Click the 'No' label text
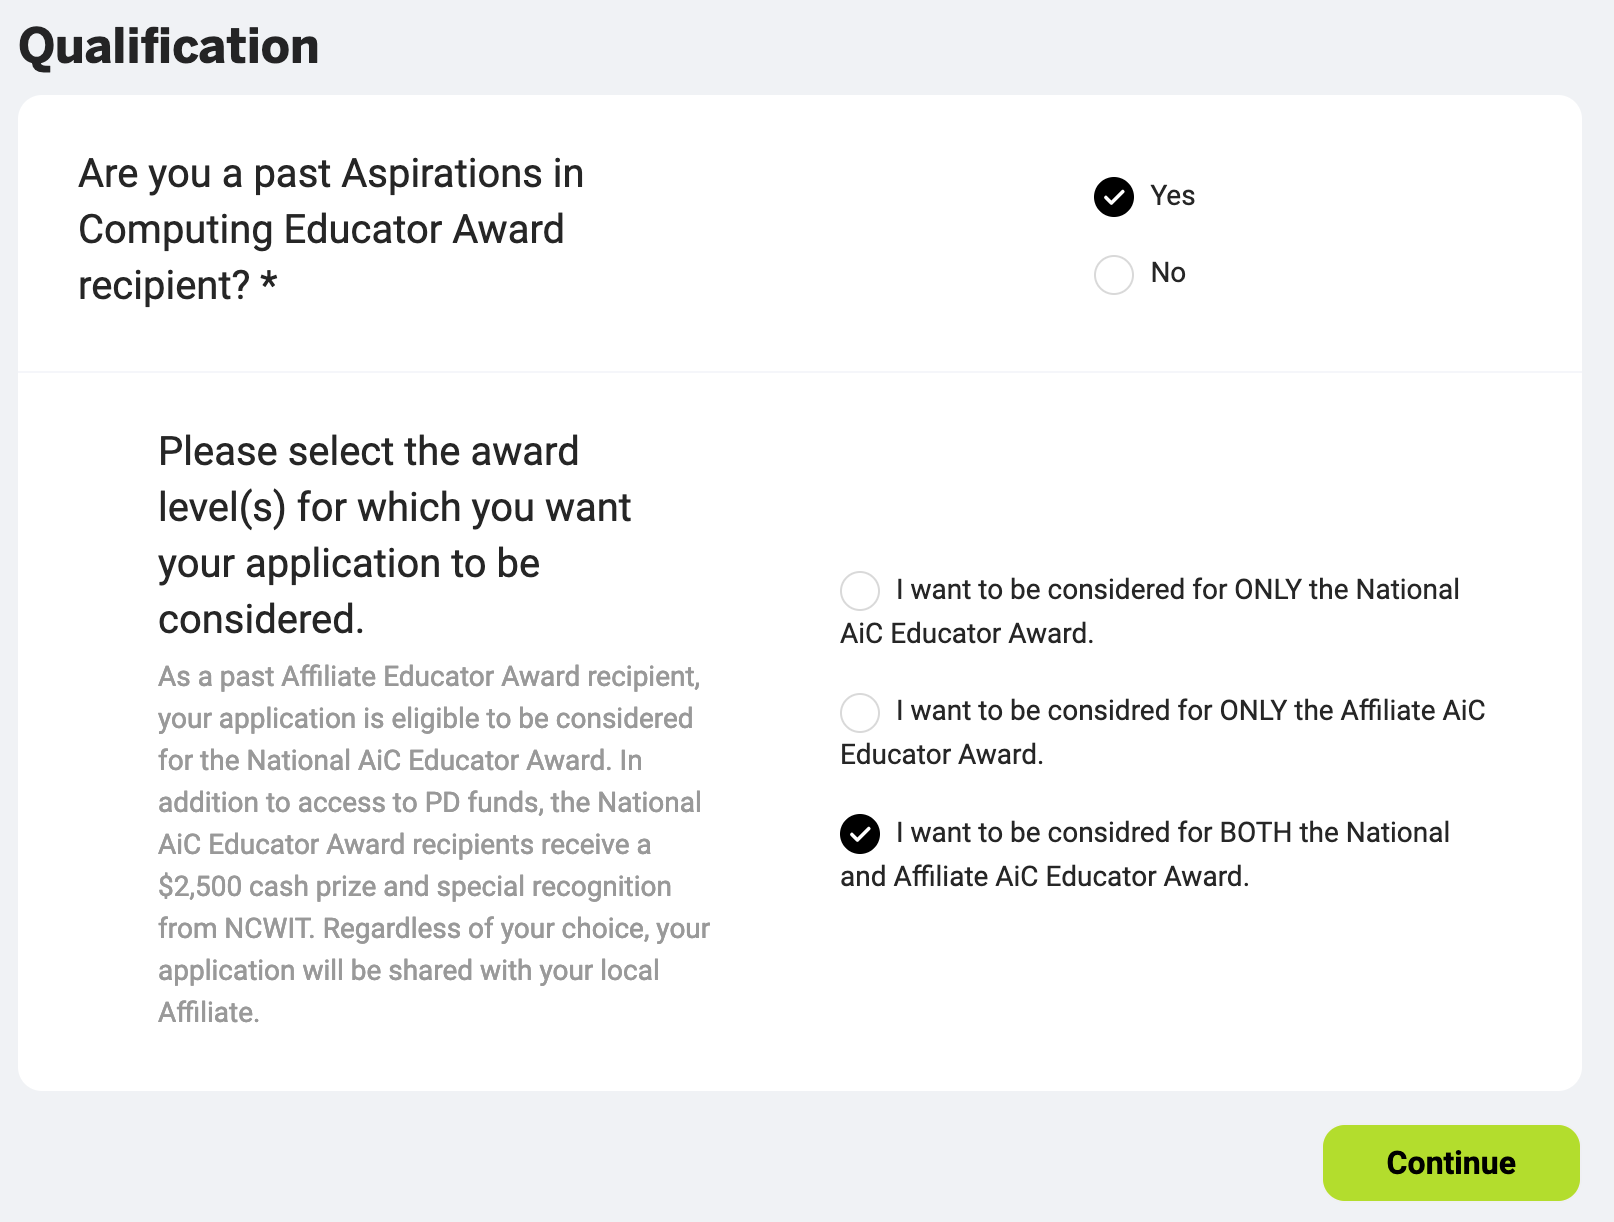This screenshot has height=1222, width=1614. pyautogui.click(x=1168, y=272)
